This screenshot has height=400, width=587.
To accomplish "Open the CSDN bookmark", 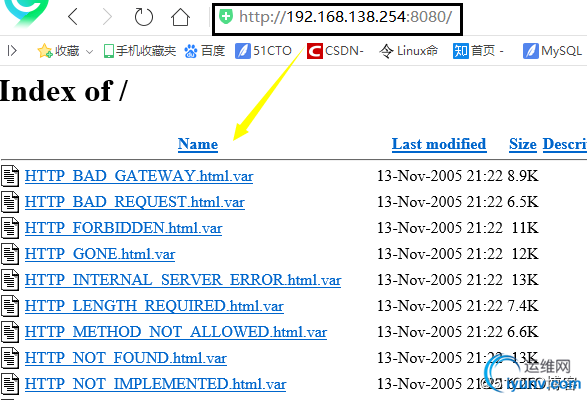I will coord(335,51).
